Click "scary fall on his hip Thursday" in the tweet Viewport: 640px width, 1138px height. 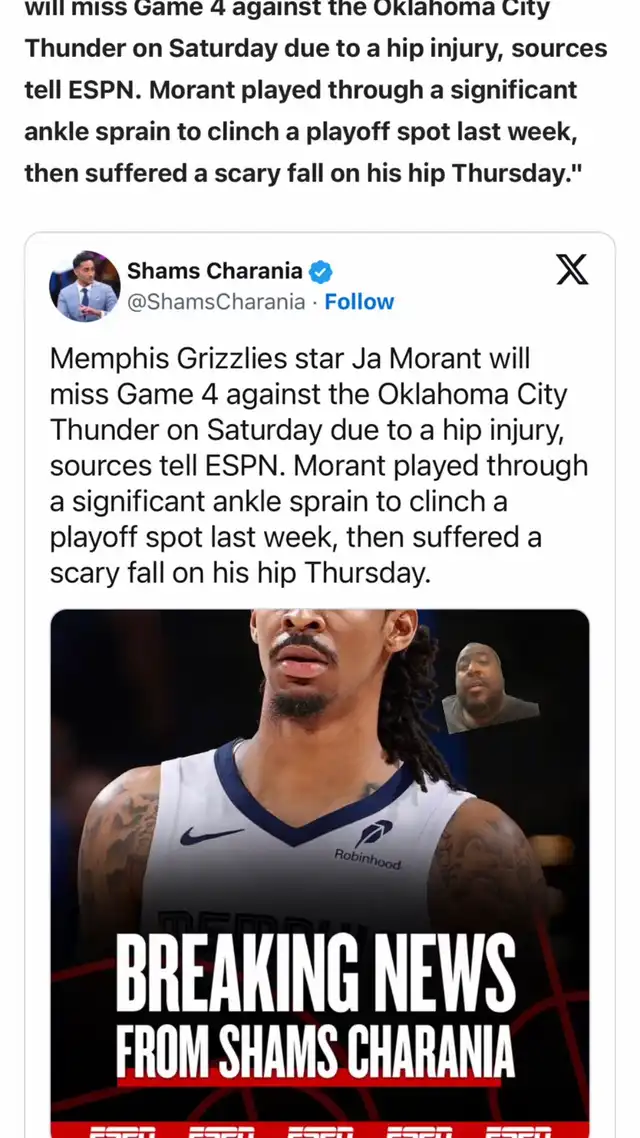[240, 574]
